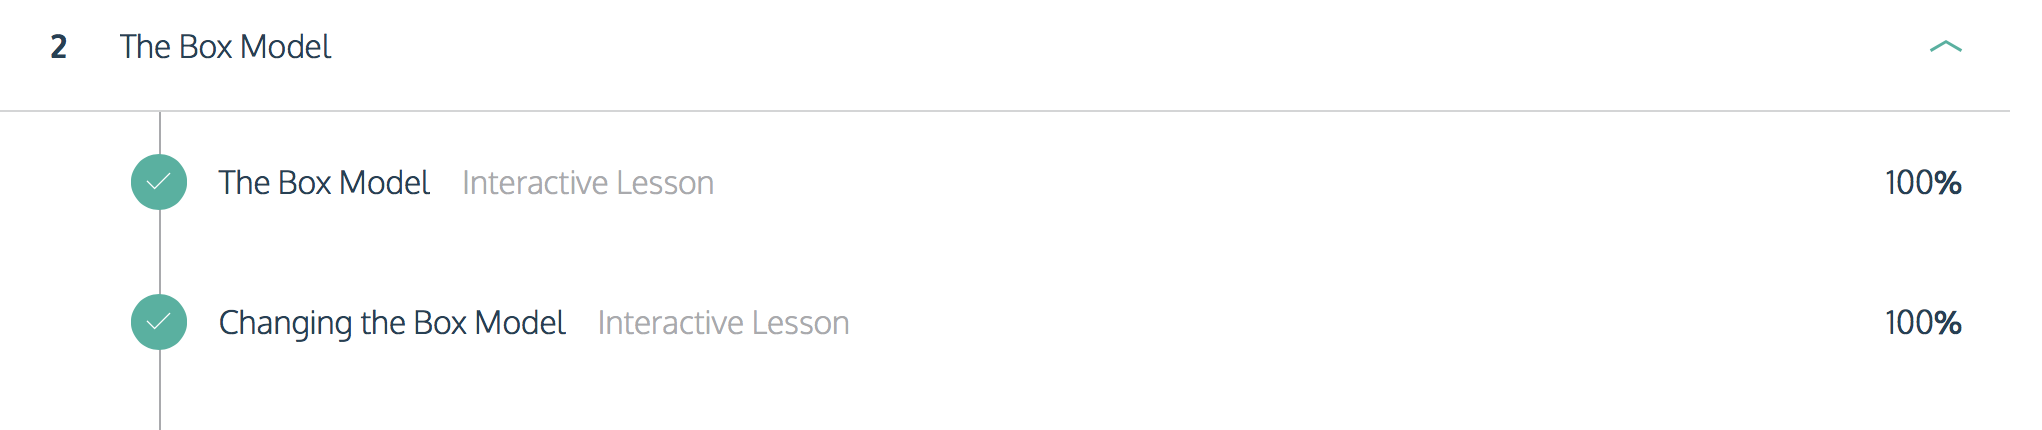Click completed checkmark for The Box Model lesson
The image size is (2042, 430).
159,182
